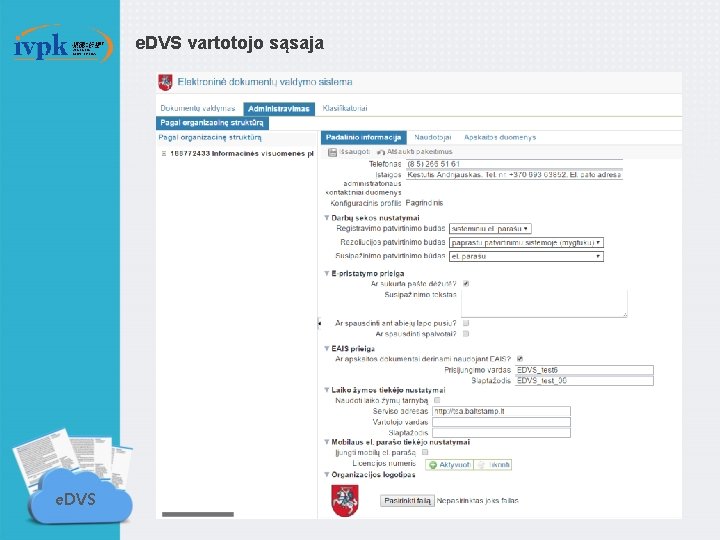720x540 pixels.
Task: Click the Elektroninė dokumentų valdymo sistema title
Action: pos(265,82)
